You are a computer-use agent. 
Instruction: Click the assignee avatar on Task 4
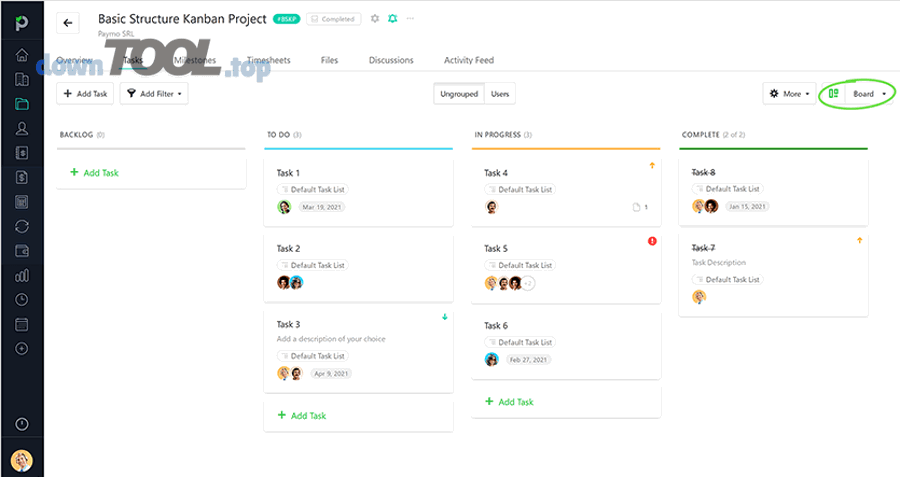[491, 207]
